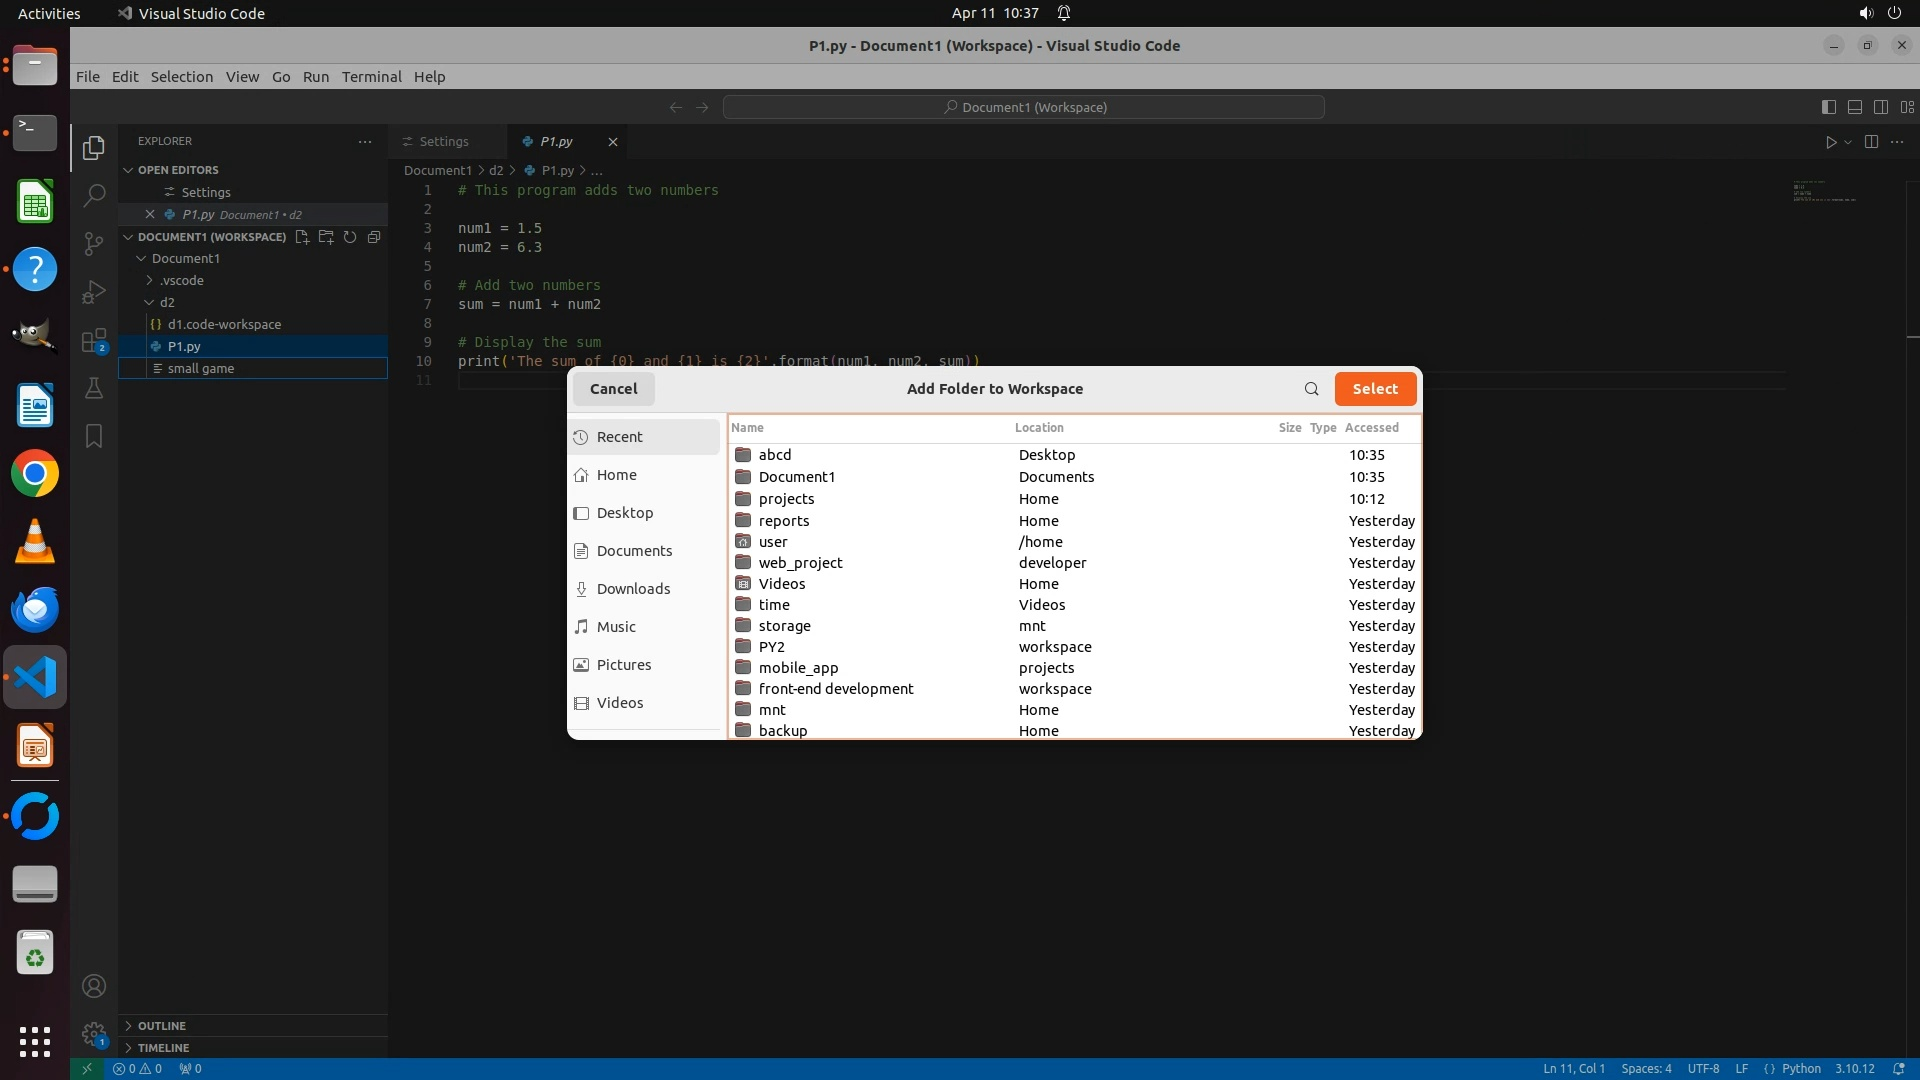Expand the .vscode folder
The width and height of the screenshot is (1920, 1080).
pos(181,280)
